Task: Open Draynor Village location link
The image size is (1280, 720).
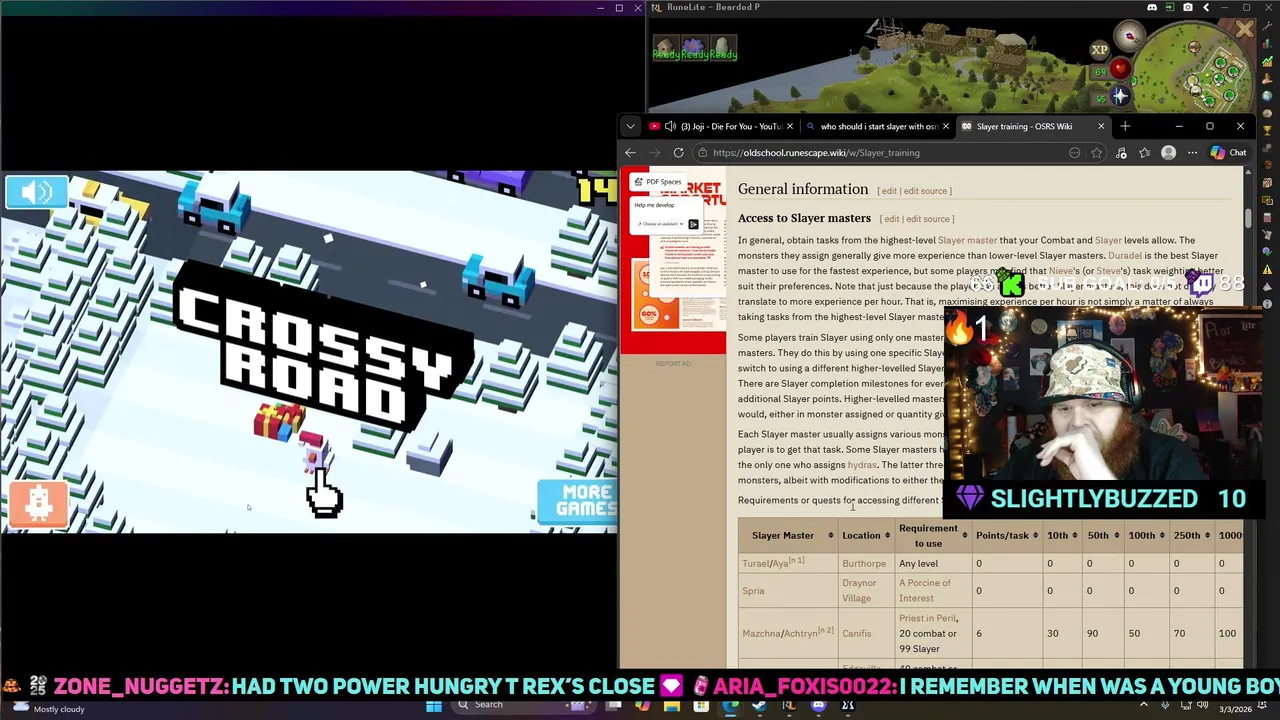Action: point(859,591)
